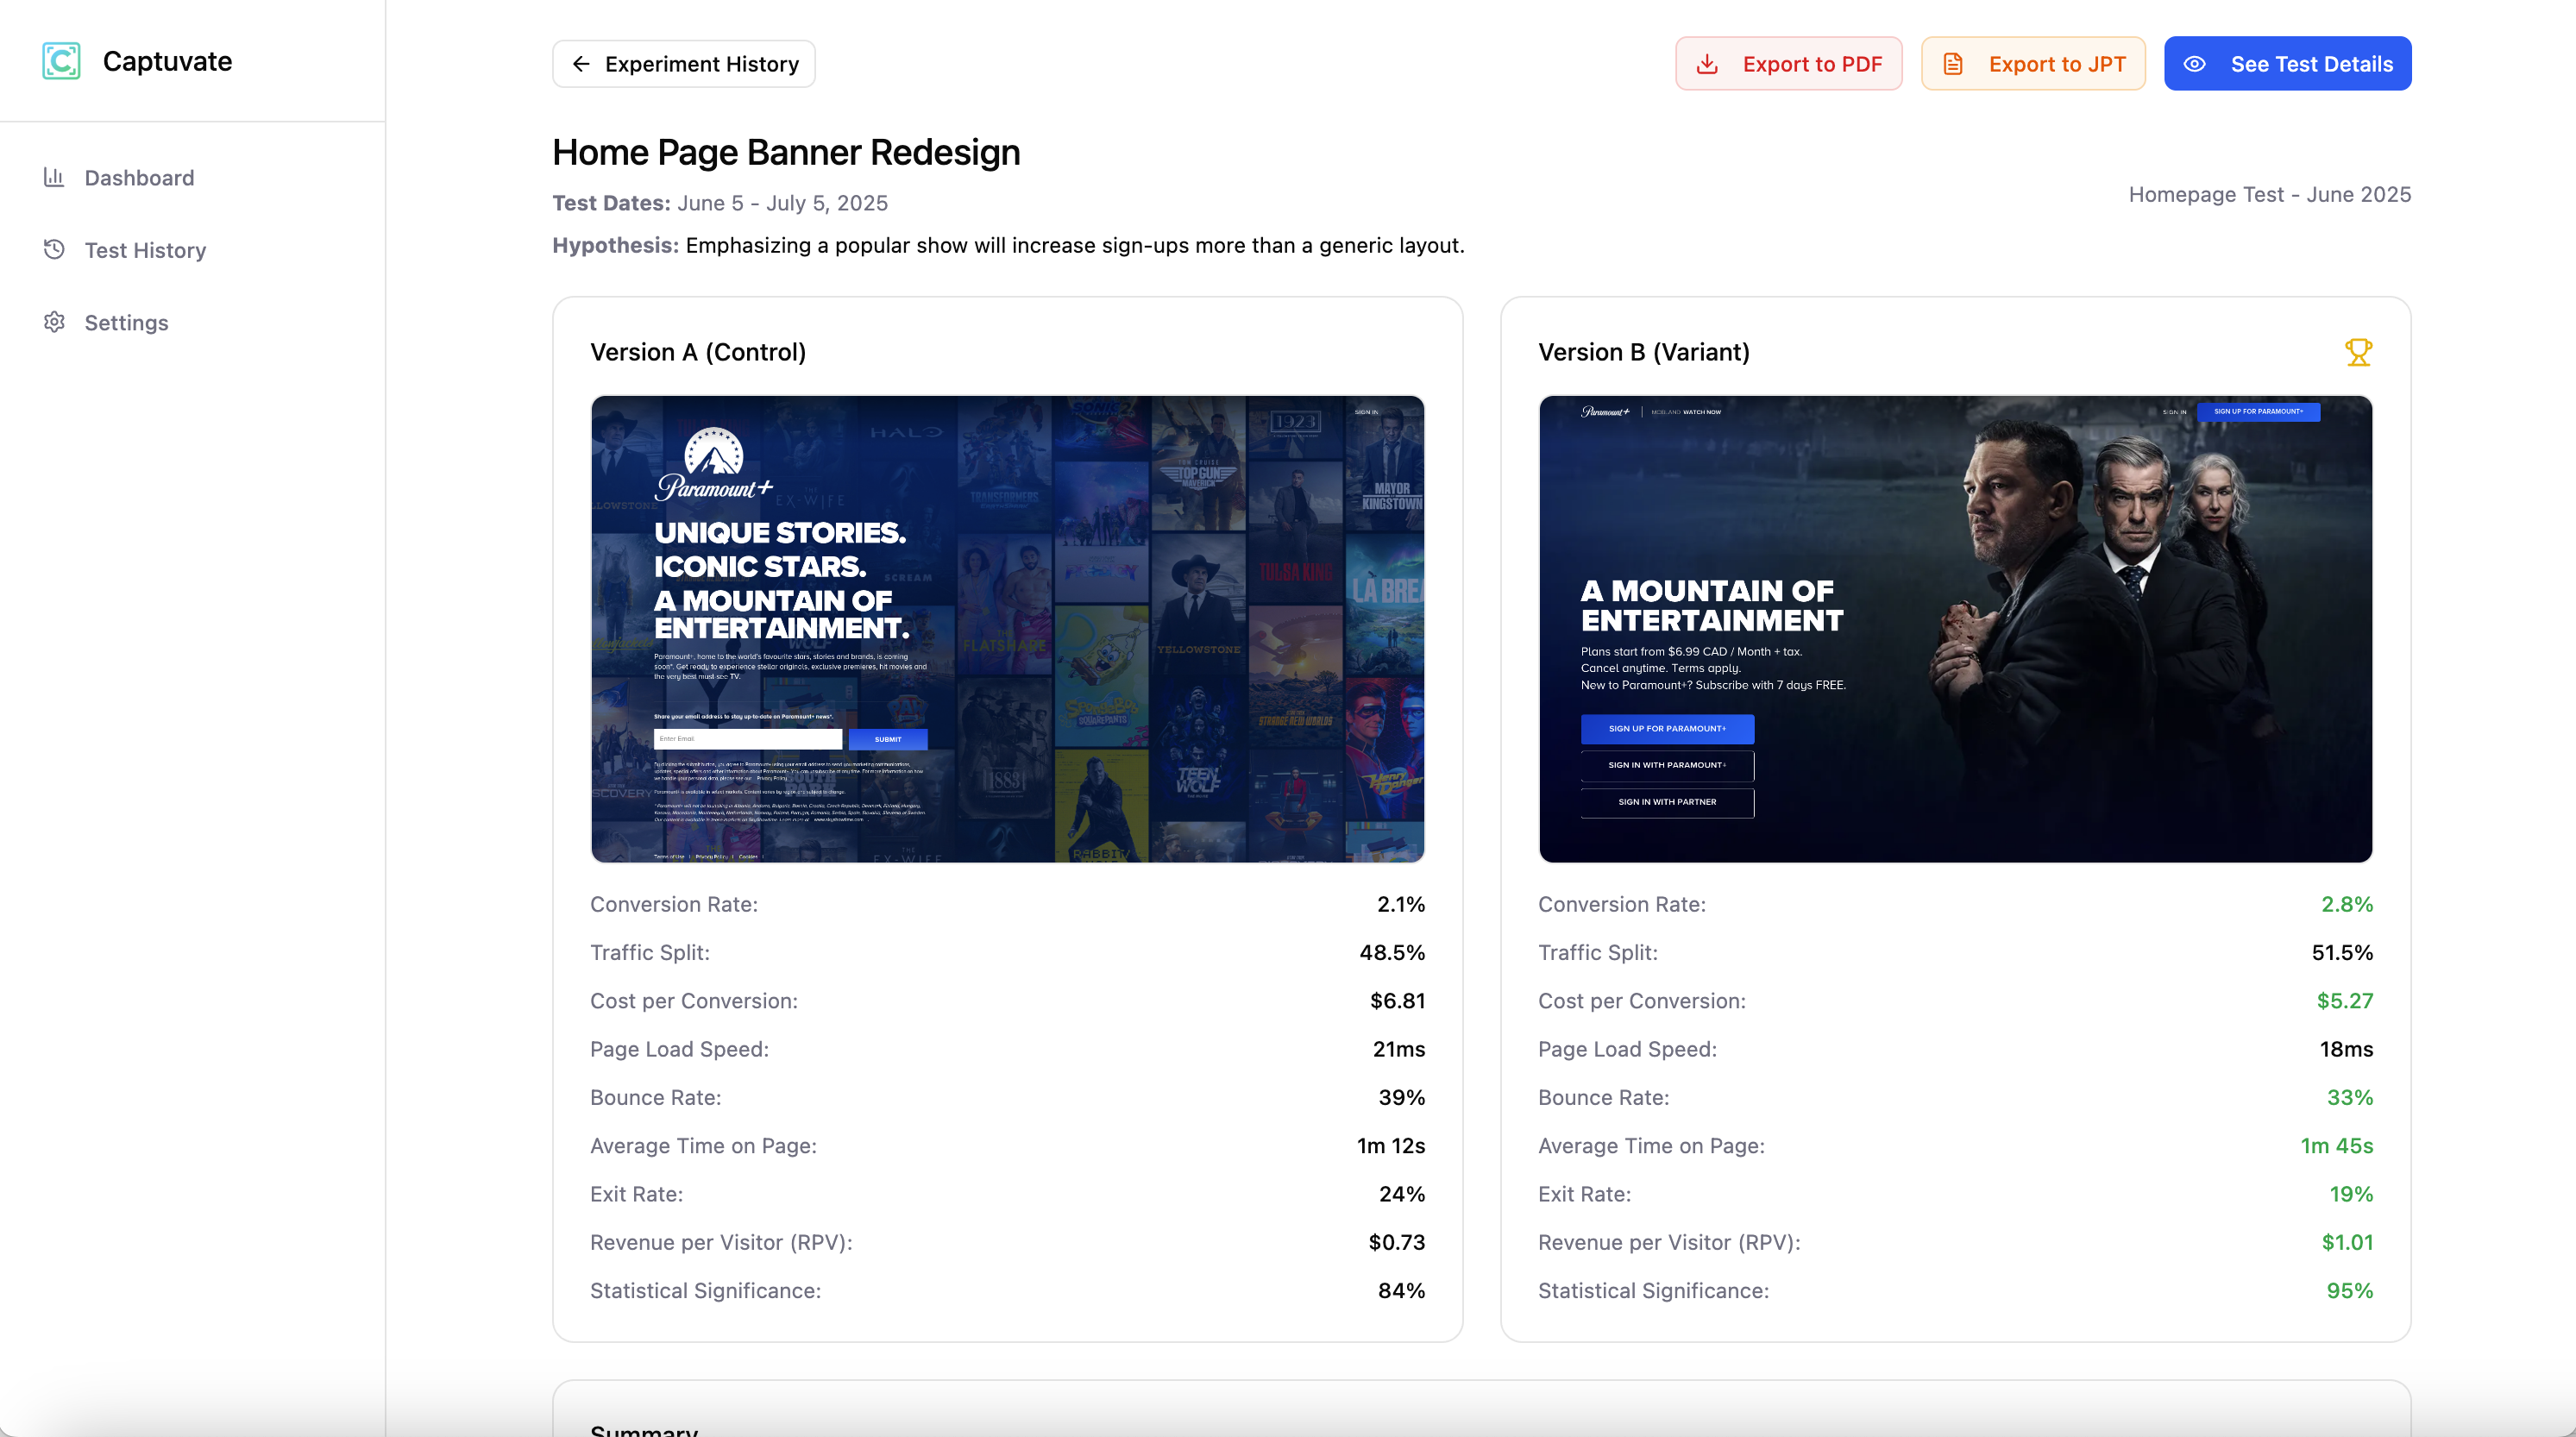Open Dashboard from the sidebar menu
This screenshot has height=1437, width=2576.
coord(138,177)
